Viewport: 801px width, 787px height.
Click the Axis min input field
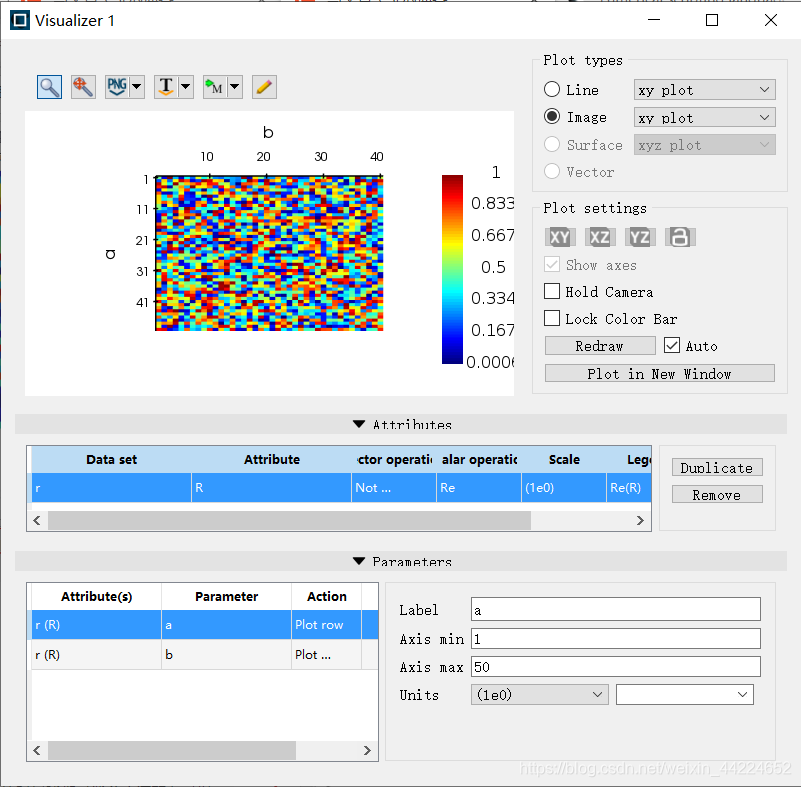(x=616, y=638)
